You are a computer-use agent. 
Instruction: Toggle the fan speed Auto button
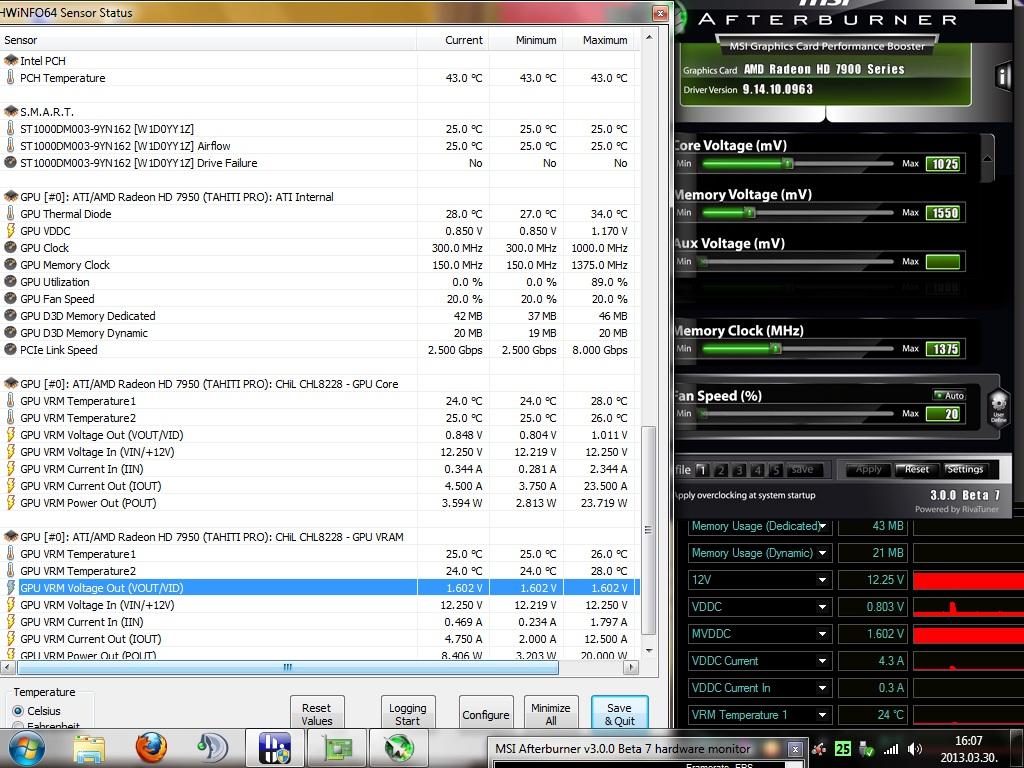pos(949,395)
